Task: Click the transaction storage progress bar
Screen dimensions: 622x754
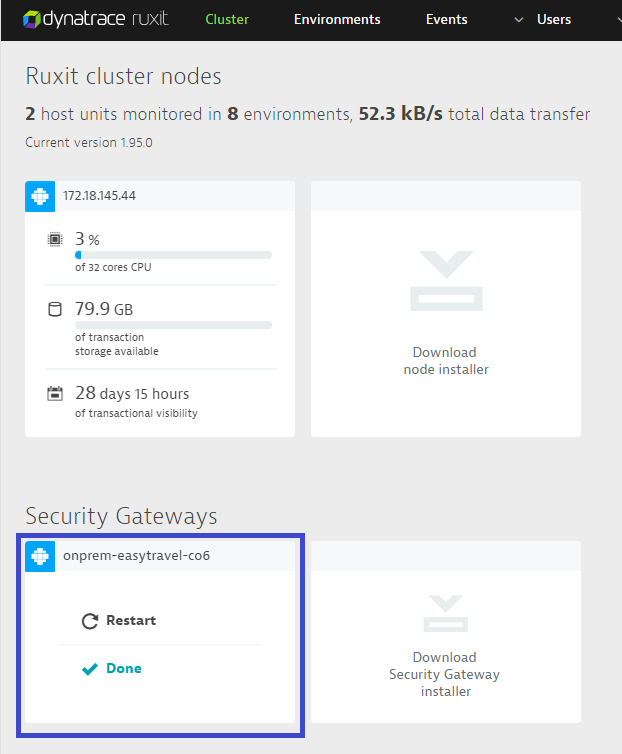Action: tap(173, 325)
